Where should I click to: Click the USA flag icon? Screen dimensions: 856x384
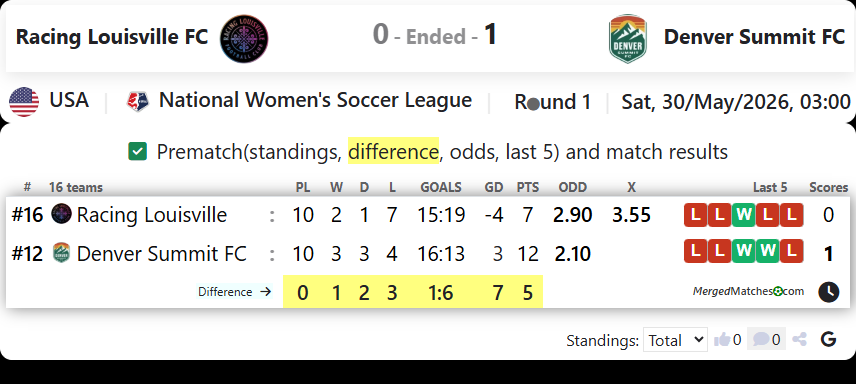click(x=24, y=102)
